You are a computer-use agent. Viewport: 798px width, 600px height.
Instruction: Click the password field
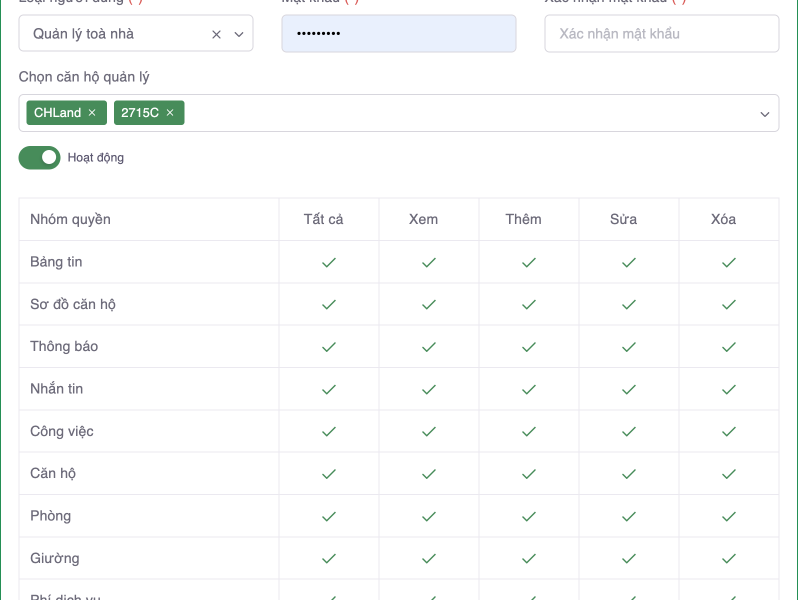(398, 34)
